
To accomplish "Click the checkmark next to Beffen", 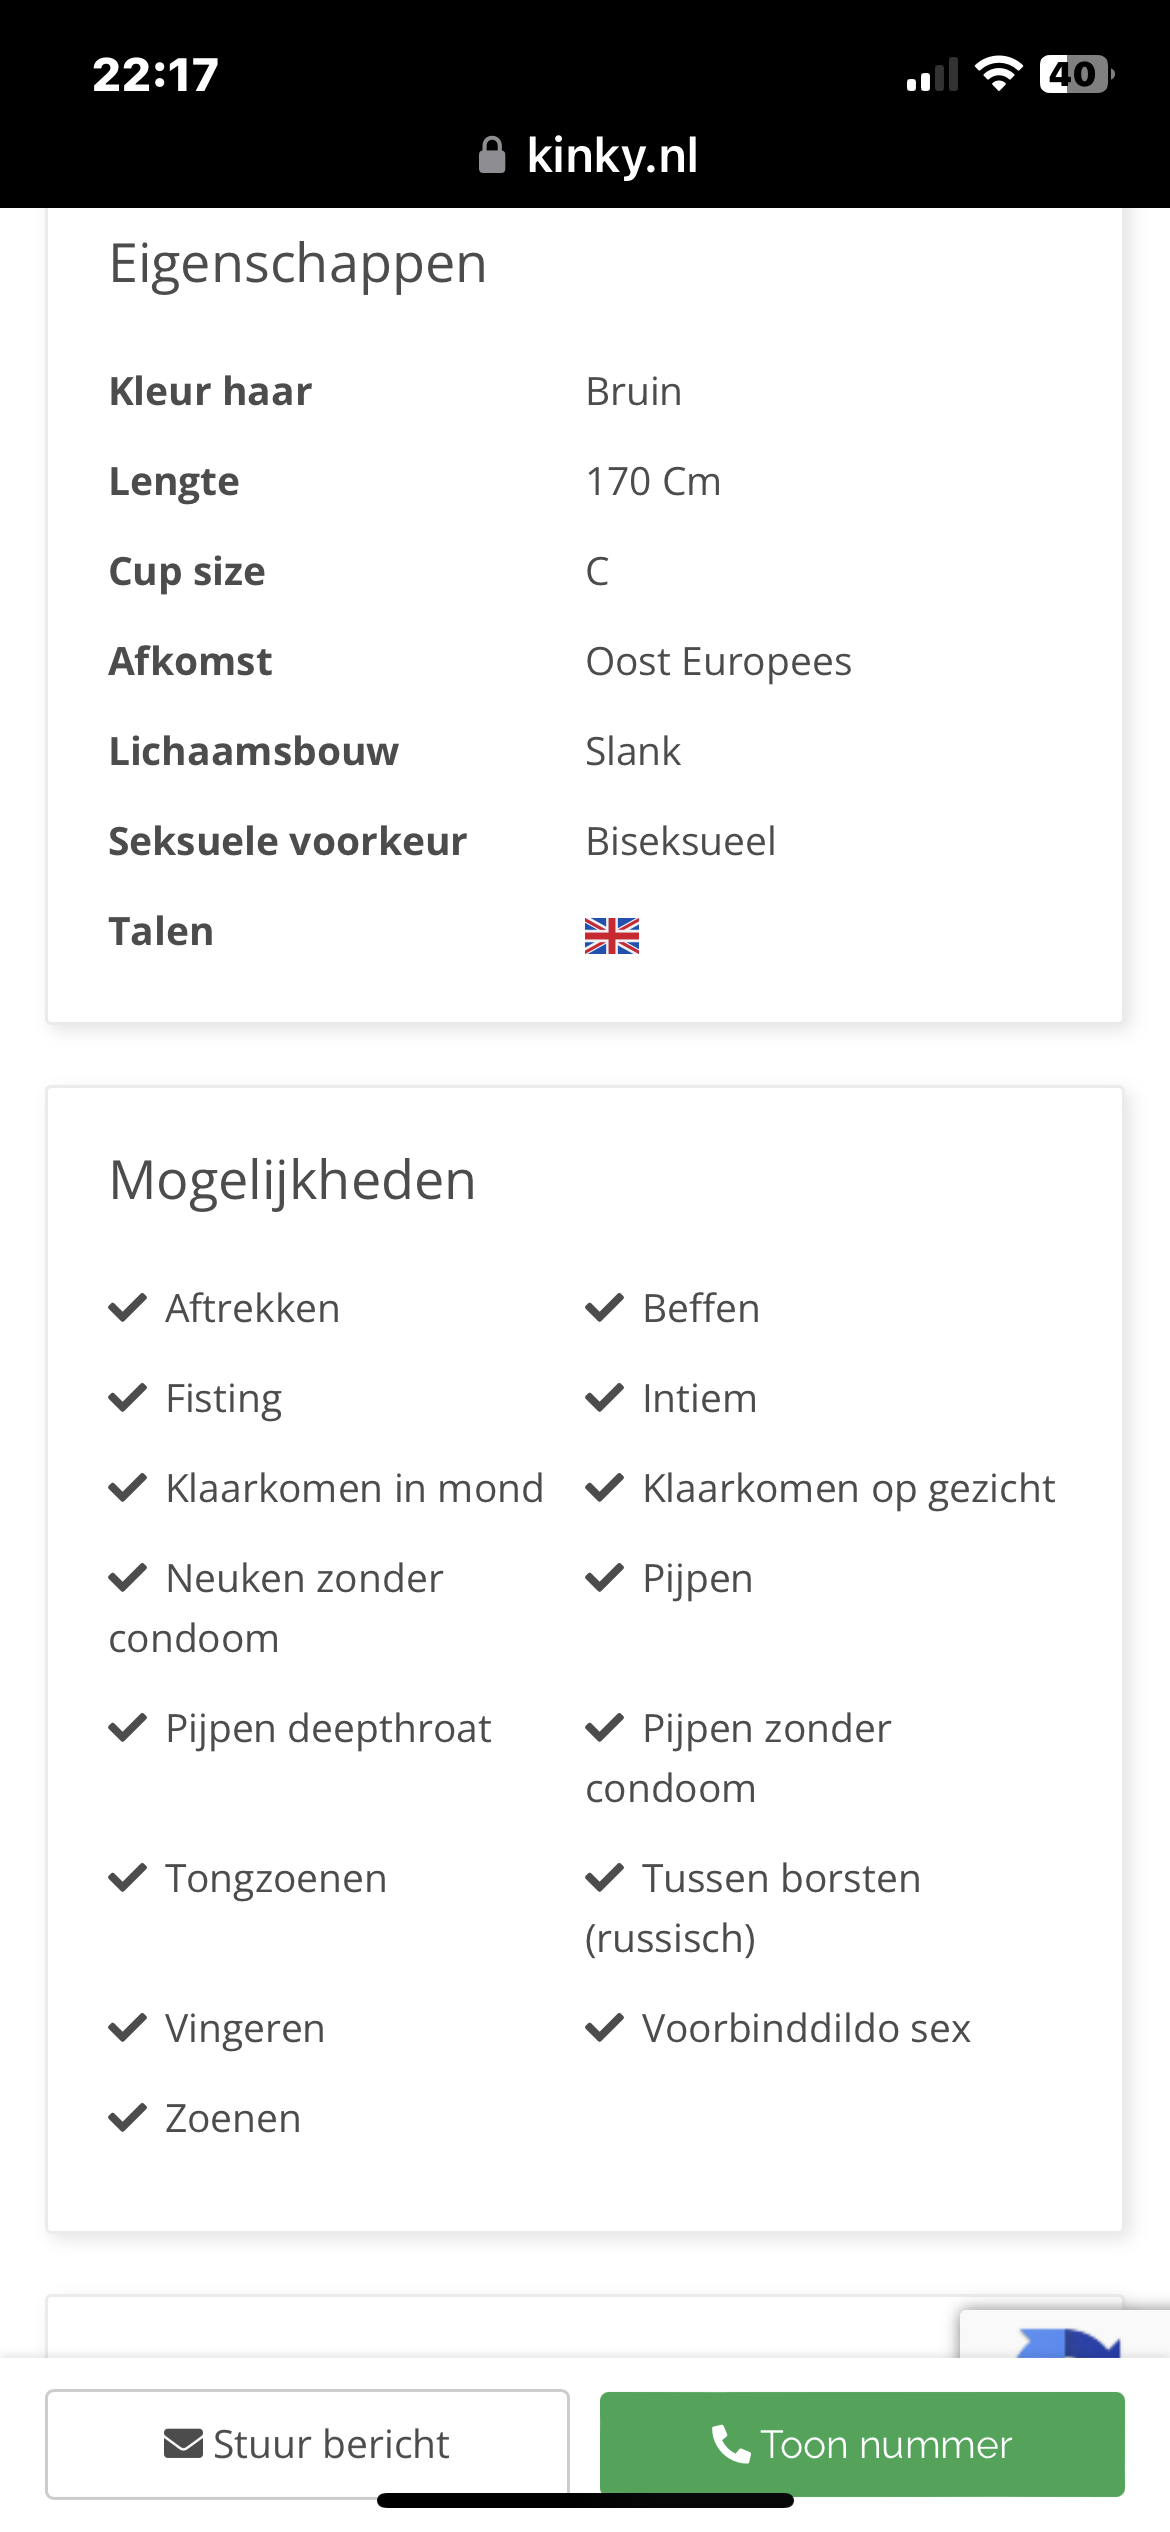I will (x=605, y=1308).
